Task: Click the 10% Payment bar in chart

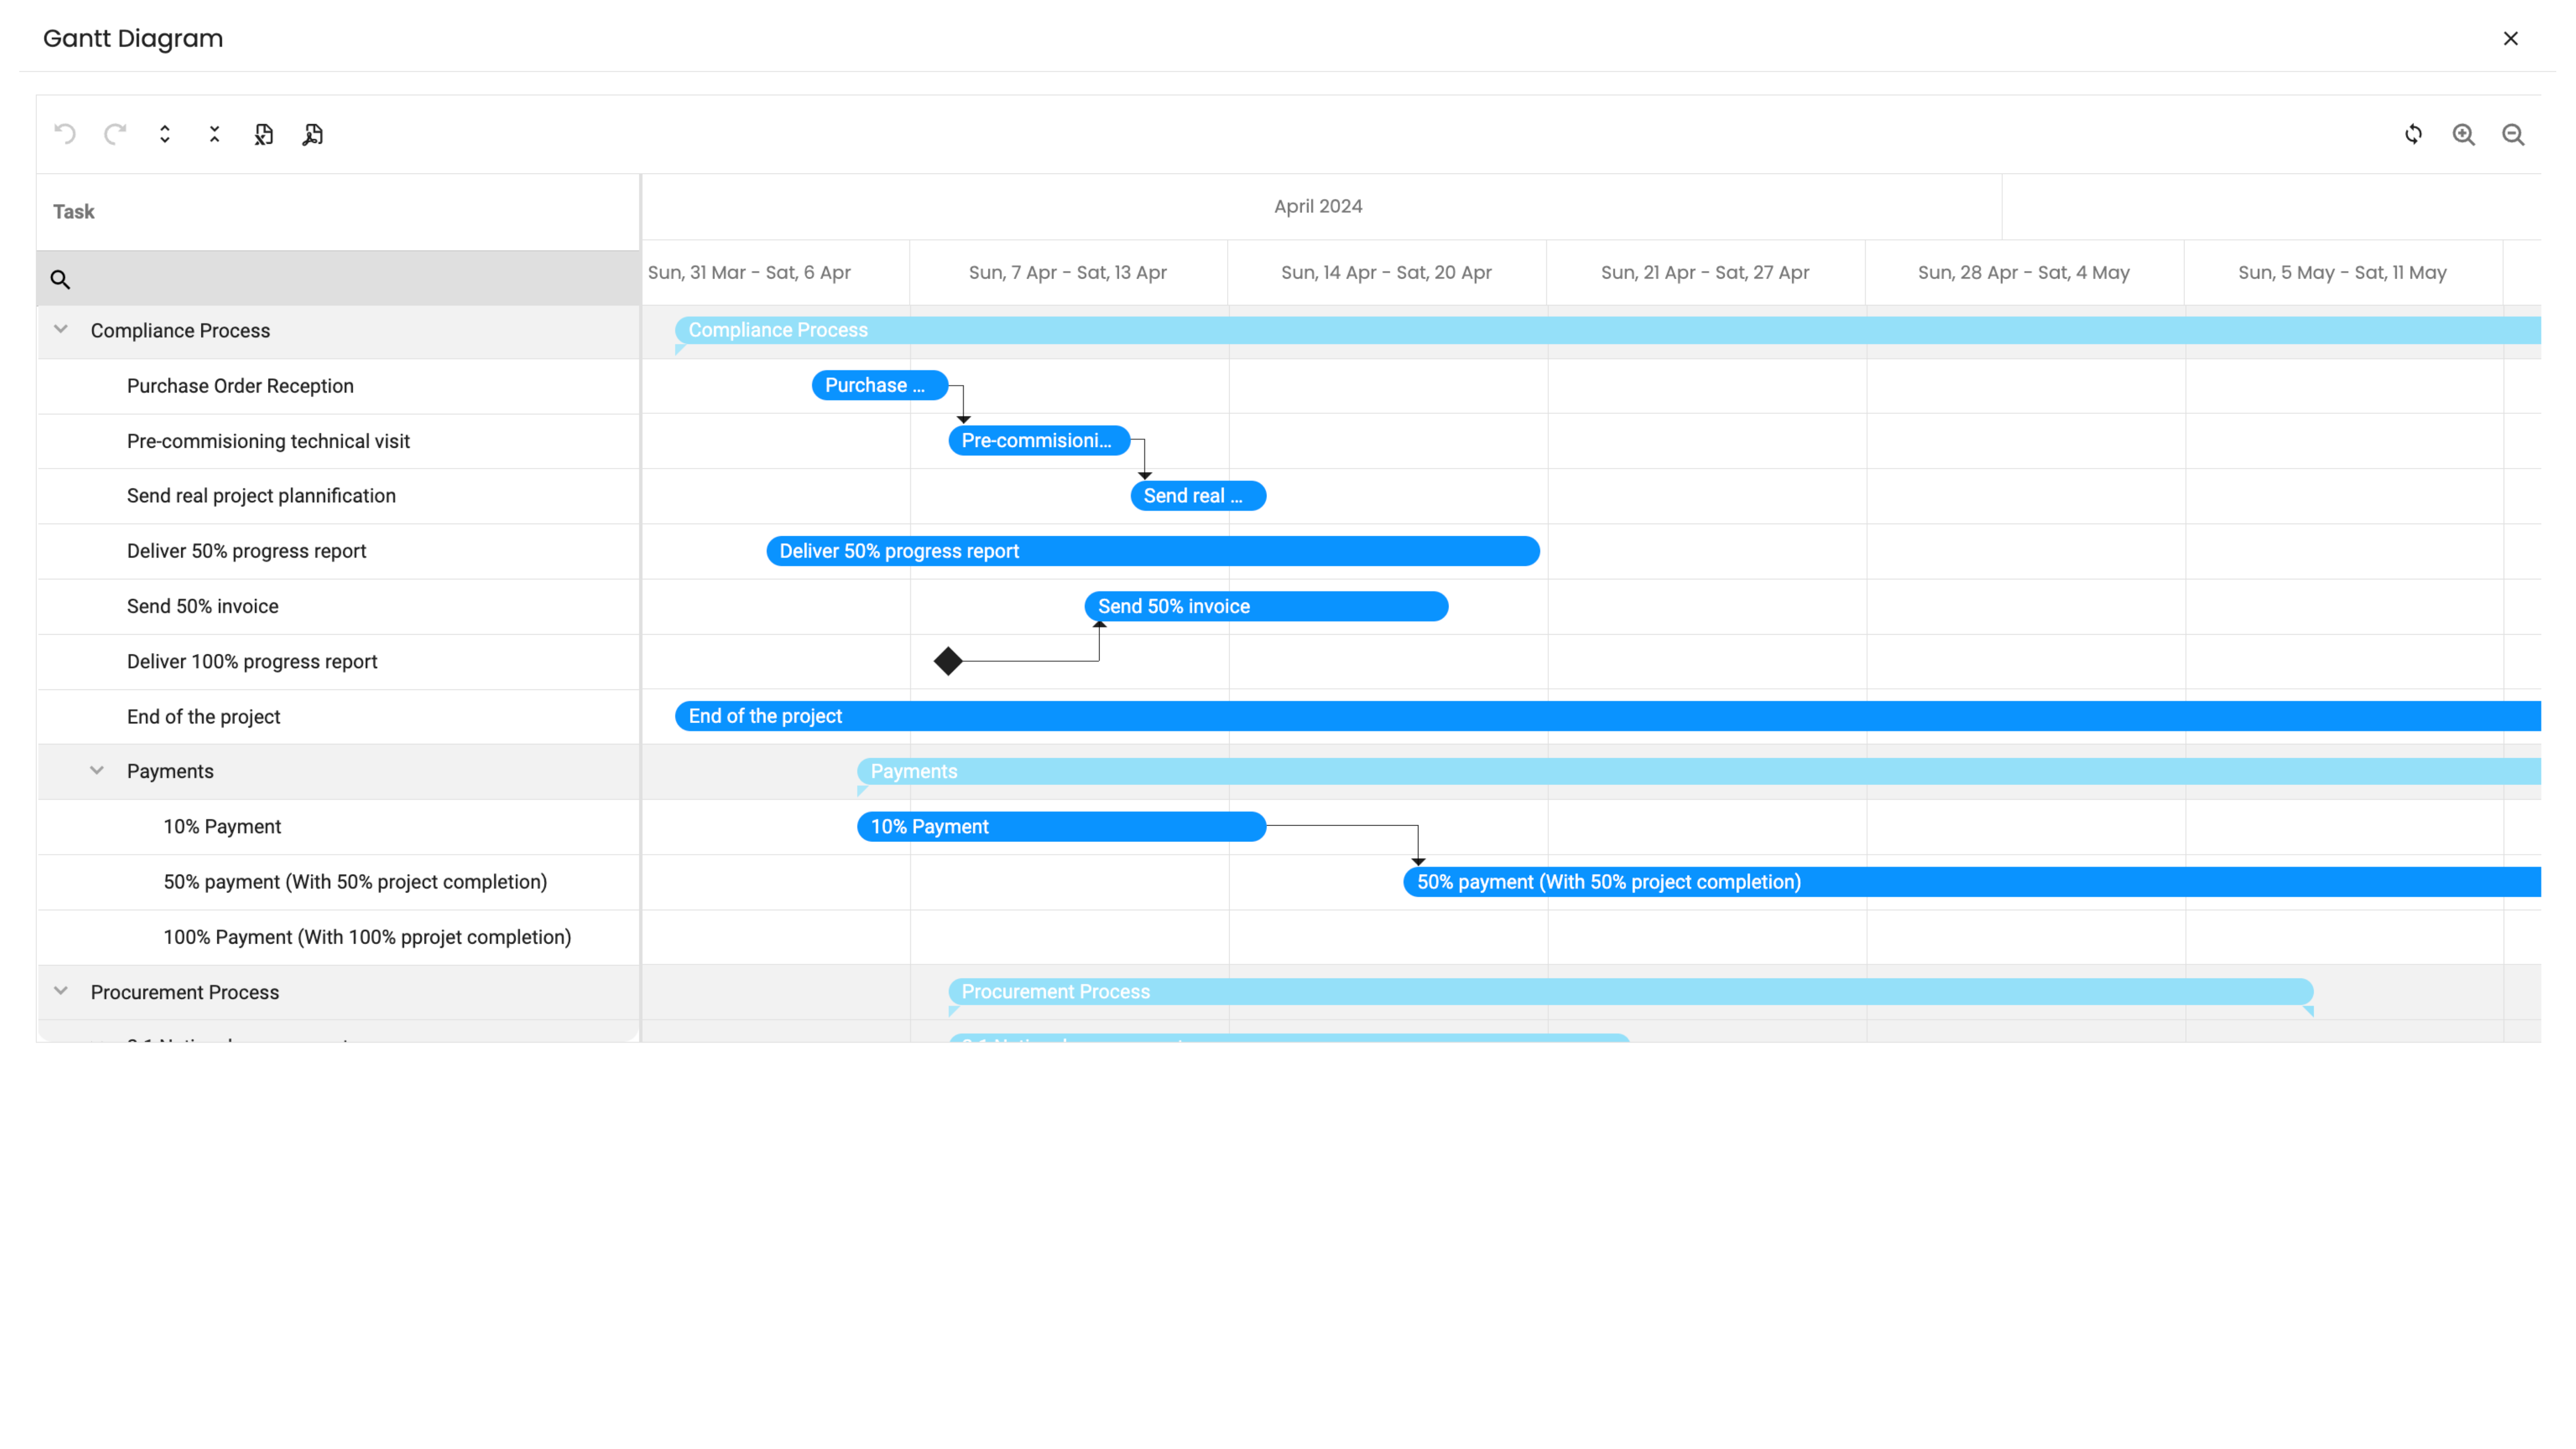Action: click(1062, 826)
